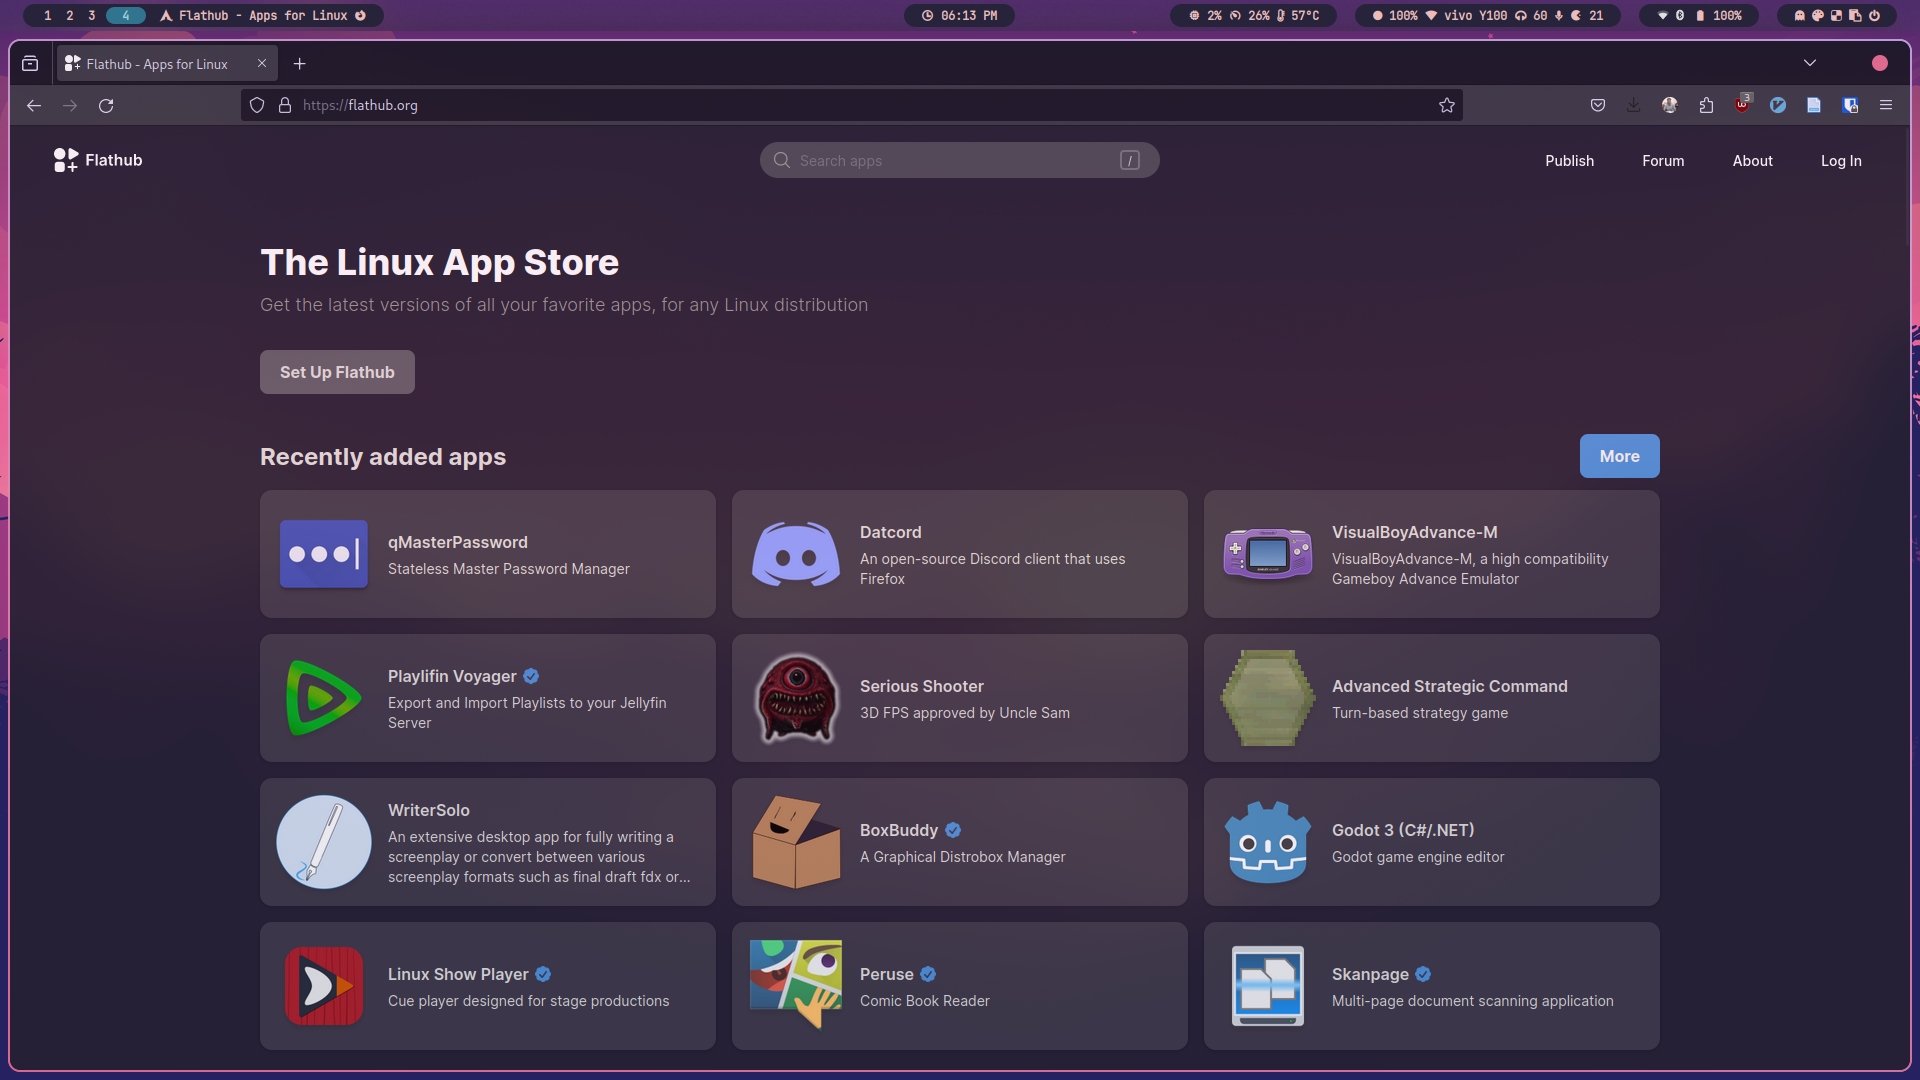The height and width of the screenshot is (1080, 1920).
Task: Switch to workspace 2 in the top bar
Action: tap(70, 15)
